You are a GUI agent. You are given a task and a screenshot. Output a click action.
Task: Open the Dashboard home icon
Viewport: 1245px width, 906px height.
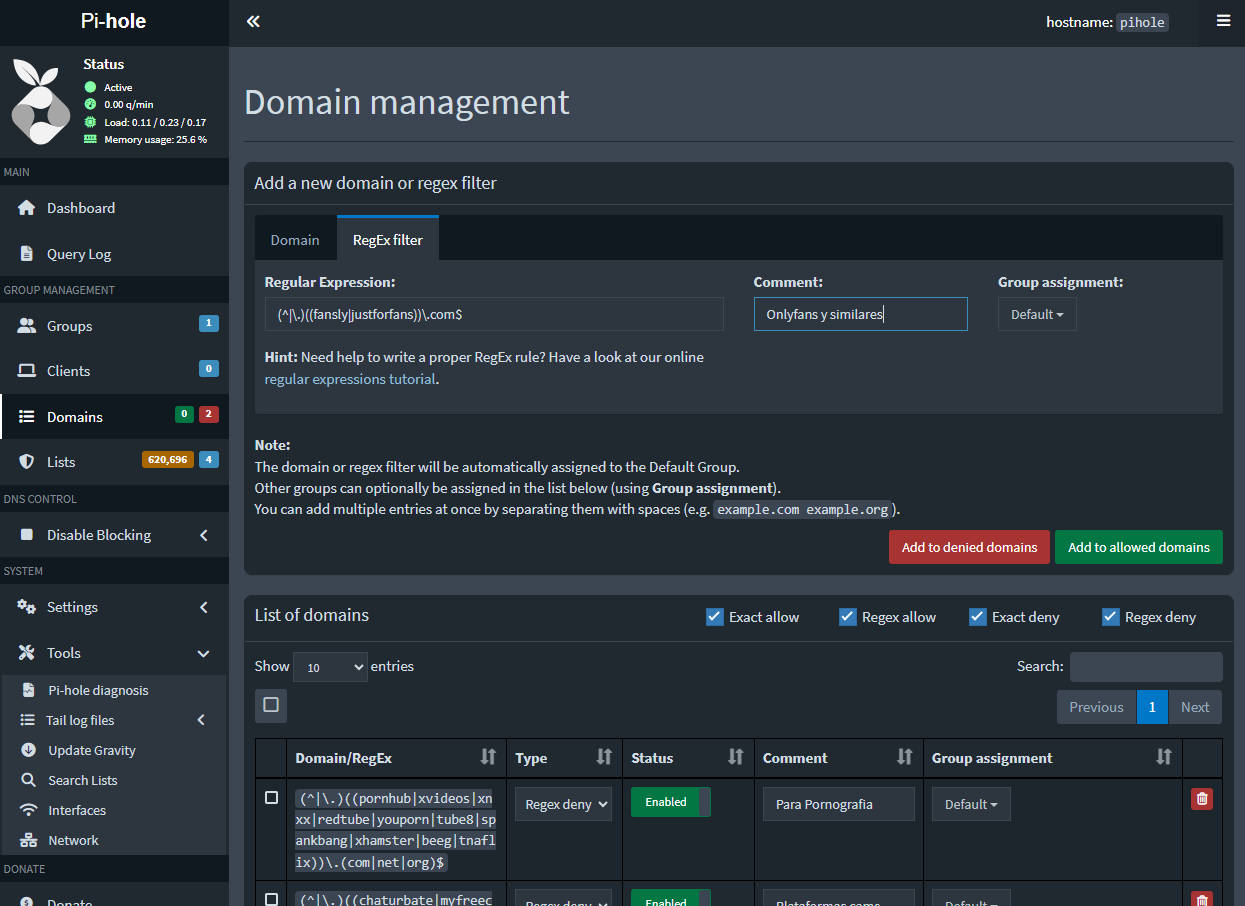click(27, 208)
